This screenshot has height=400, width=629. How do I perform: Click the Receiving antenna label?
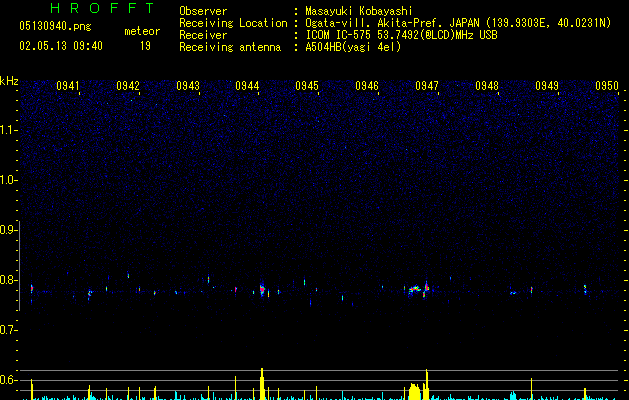[230, 47]
